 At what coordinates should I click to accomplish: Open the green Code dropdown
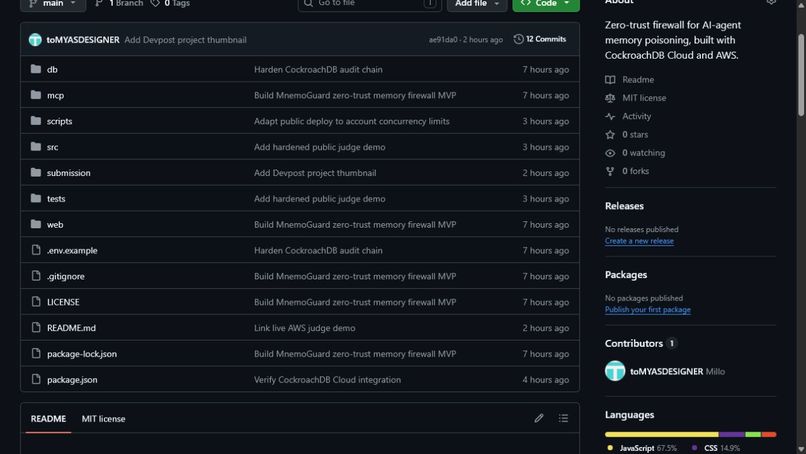point(546,4)
